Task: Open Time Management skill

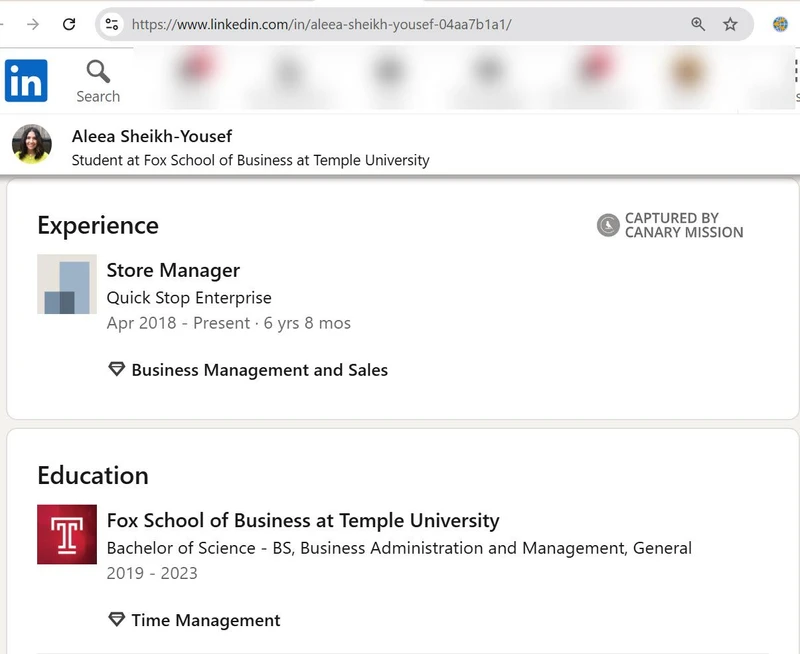Action: (206, 620)
